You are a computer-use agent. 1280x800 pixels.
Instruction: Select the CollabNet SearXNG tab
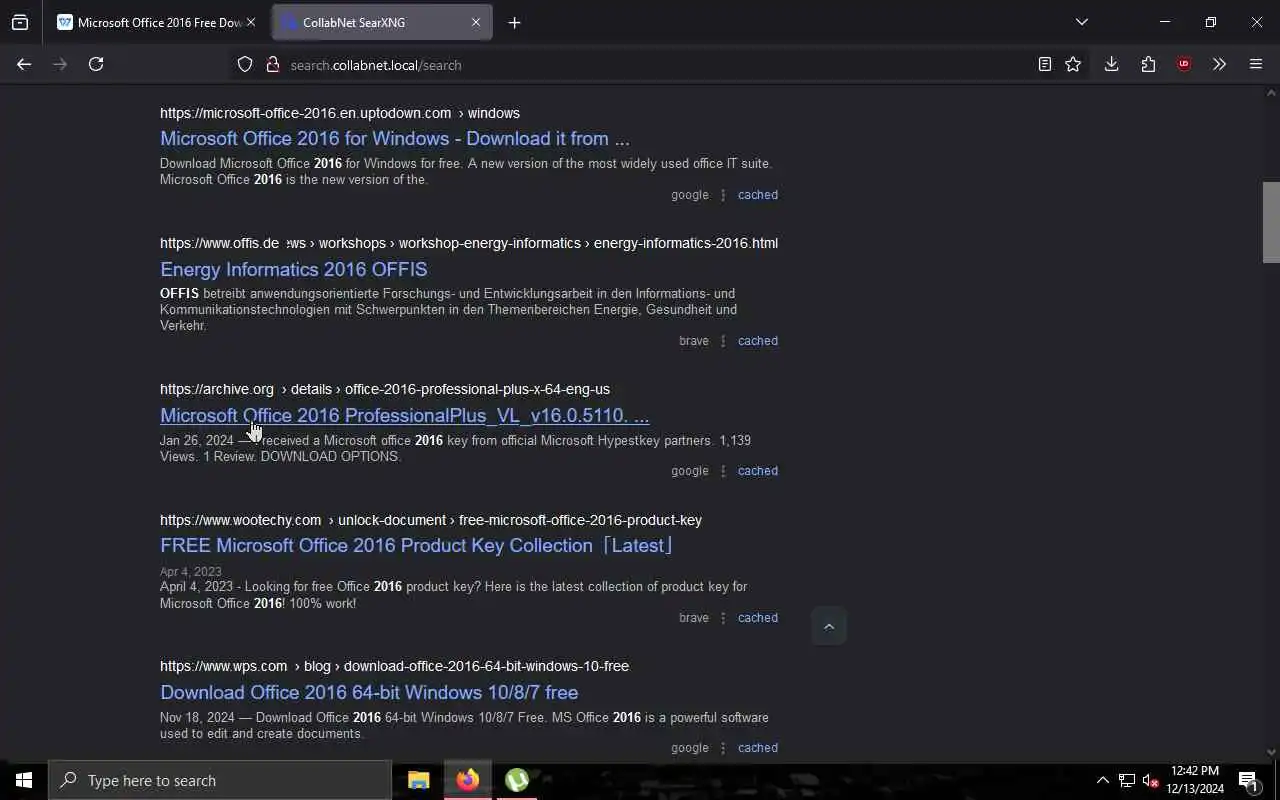pos(382,22)
